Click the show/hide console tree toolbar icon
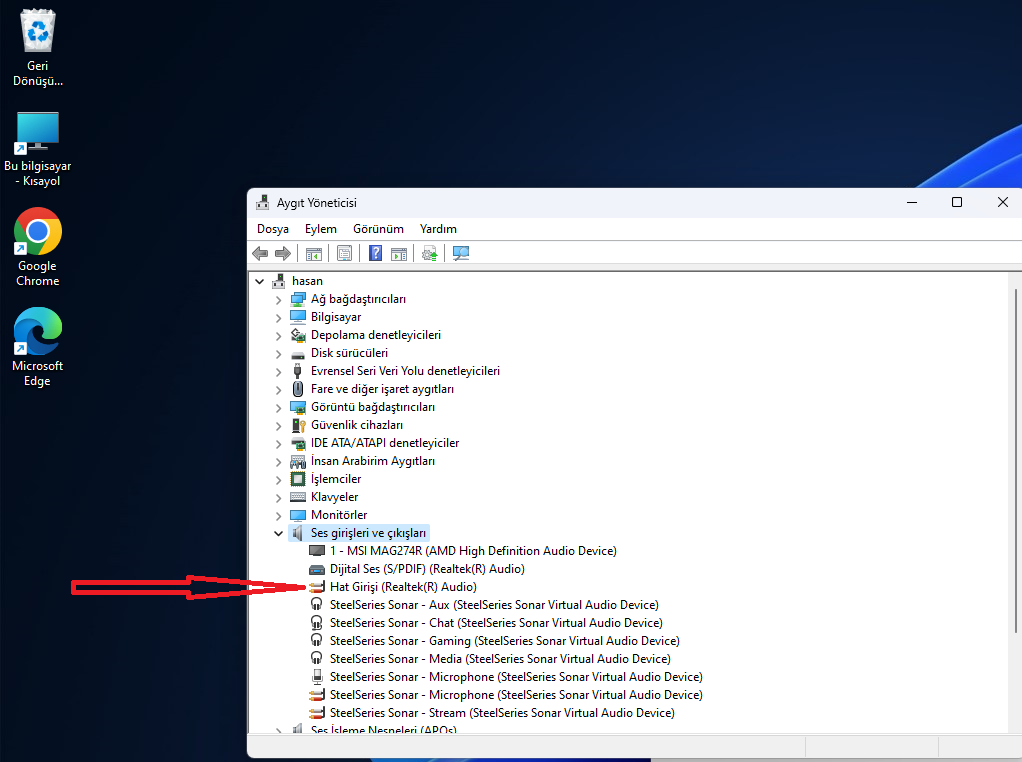The image size is (1022, 762). click(314, 254)
